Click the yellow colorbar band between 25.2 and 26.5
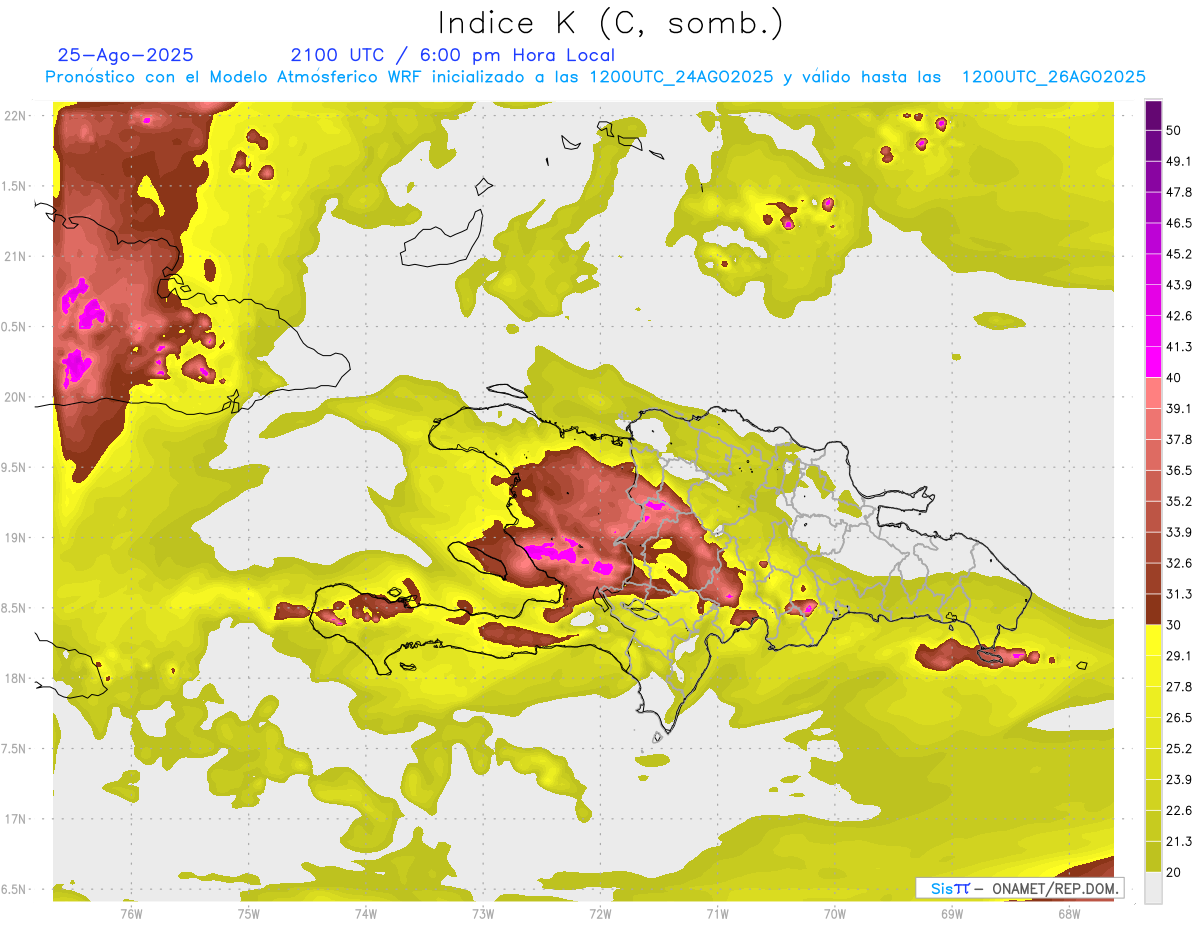Screen dimensions: 1200x927 click(1153, 733)
